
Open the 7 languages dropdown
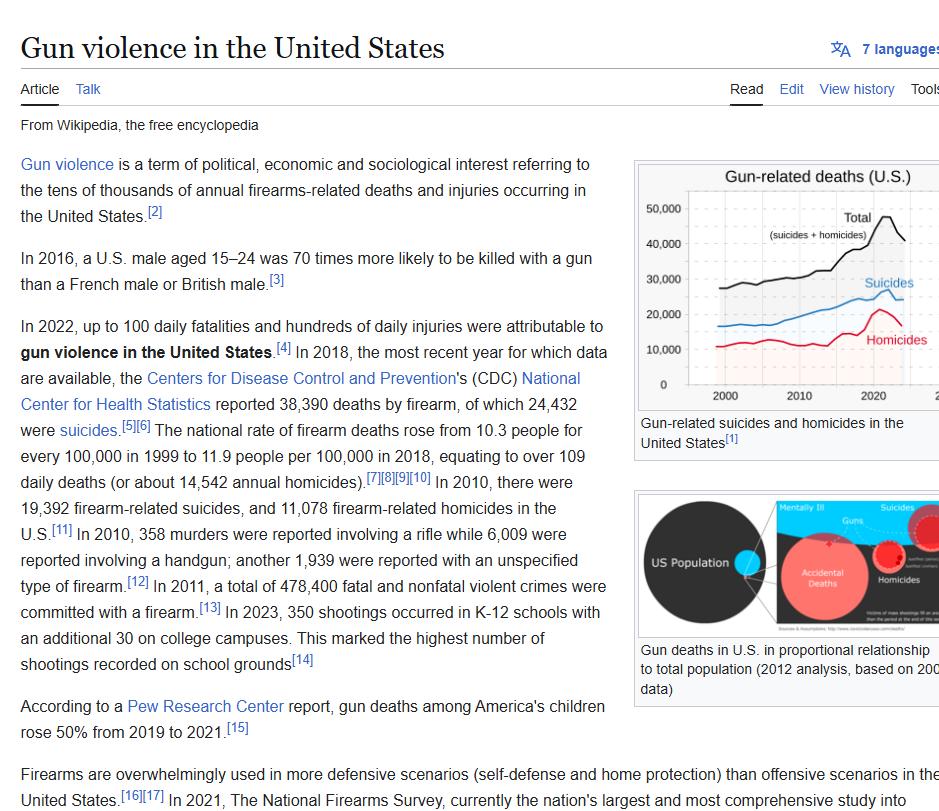pos(899,49)
